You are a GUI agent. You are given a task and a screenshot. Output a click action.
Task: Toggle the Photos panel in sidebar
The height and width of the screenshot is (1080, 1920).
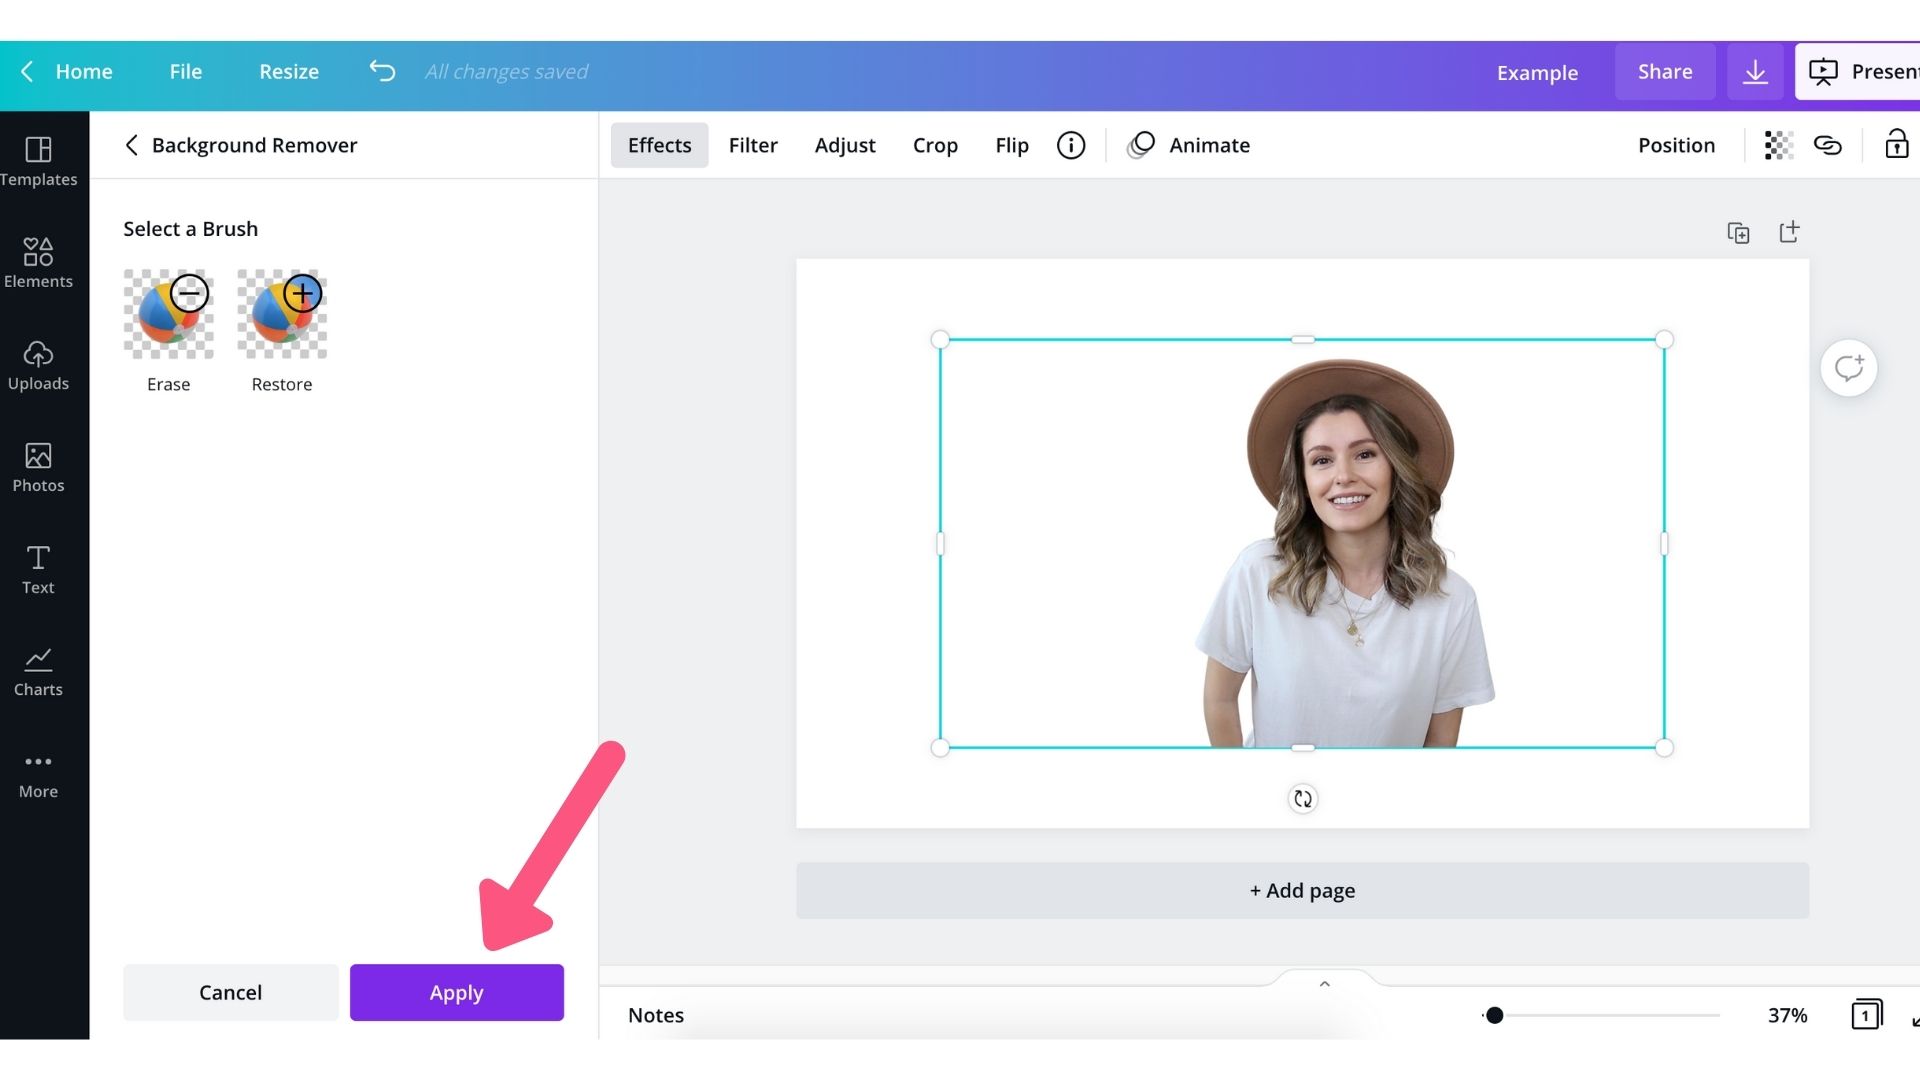(38, 465)
